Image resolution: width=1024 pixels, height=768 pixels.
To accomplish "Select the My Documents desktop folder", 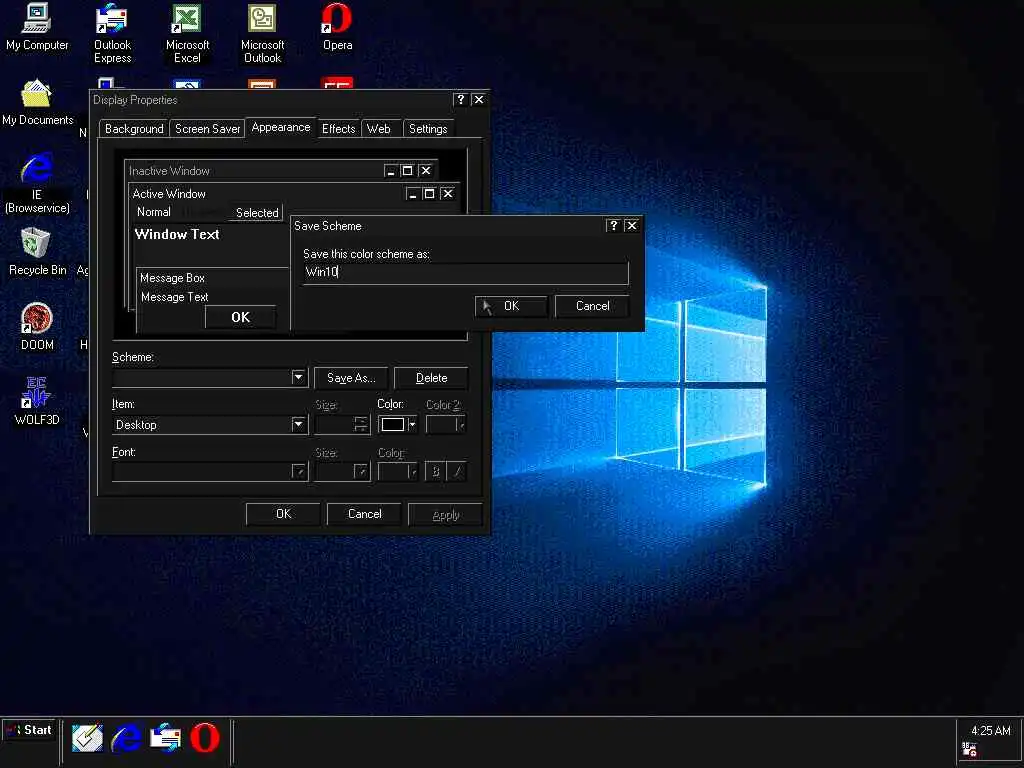I will (x=37, y=103).
